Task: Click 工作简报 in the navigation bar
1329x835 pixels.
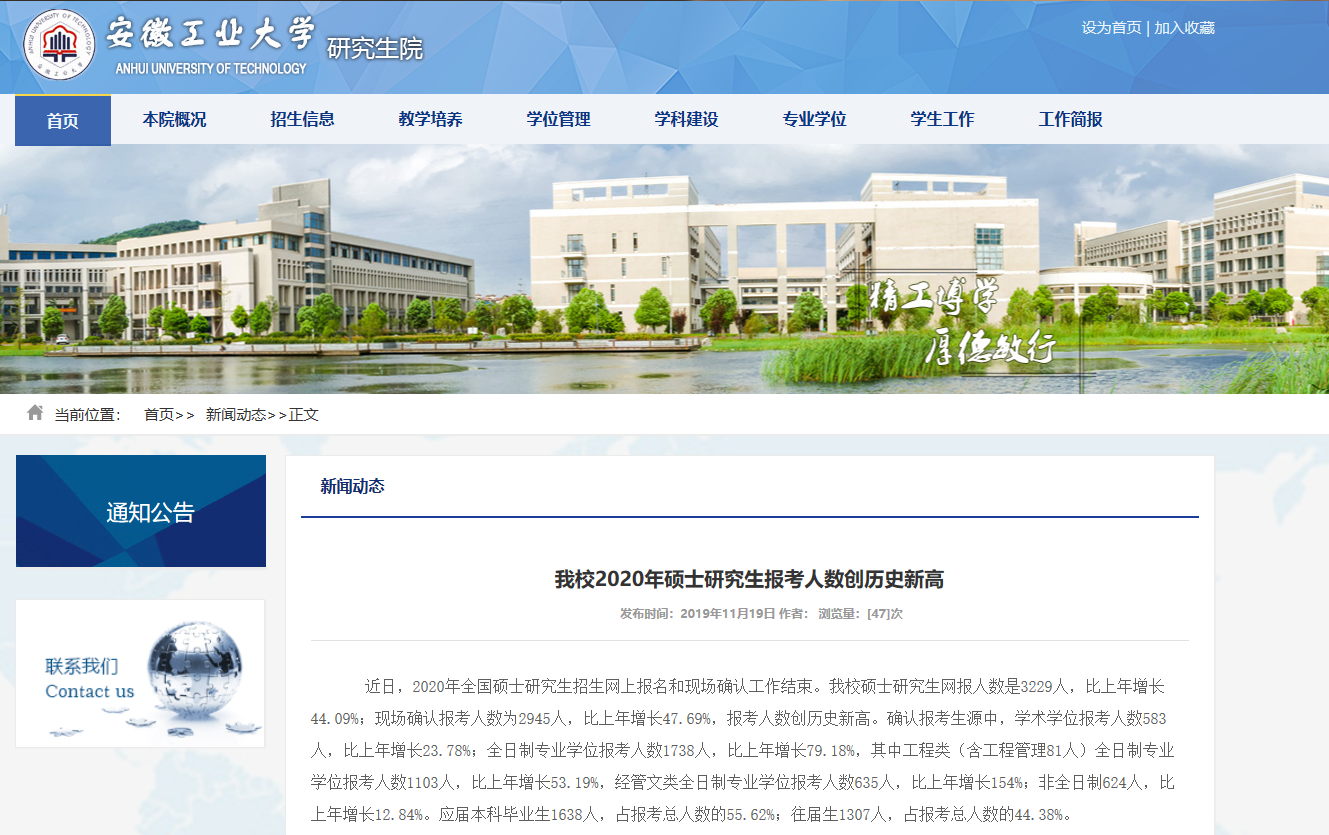Action: tap(1070, 119)
